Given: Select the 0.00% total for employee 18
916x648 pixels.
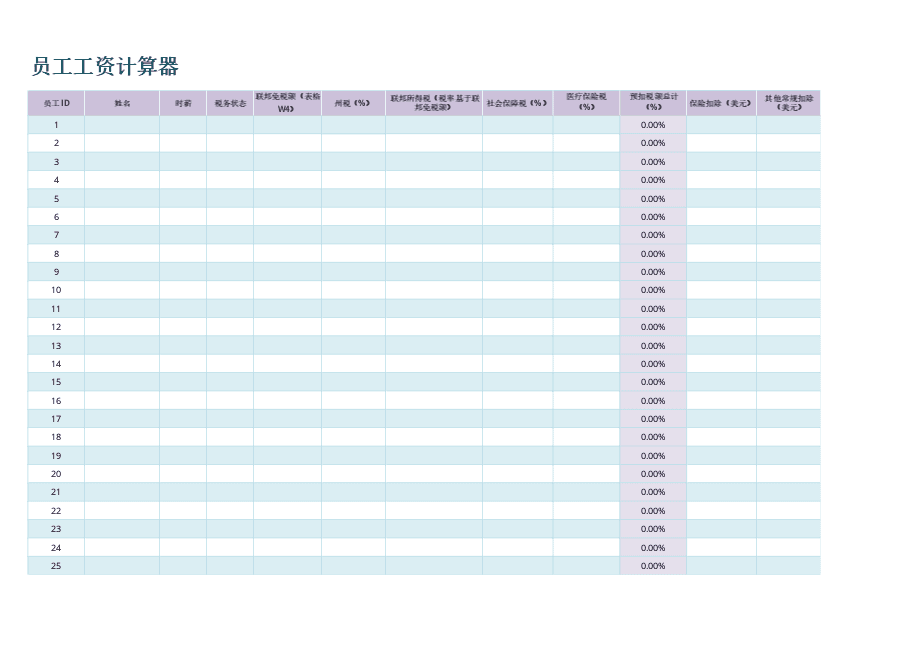Looking at the screenshot, I should pos(653,437).
